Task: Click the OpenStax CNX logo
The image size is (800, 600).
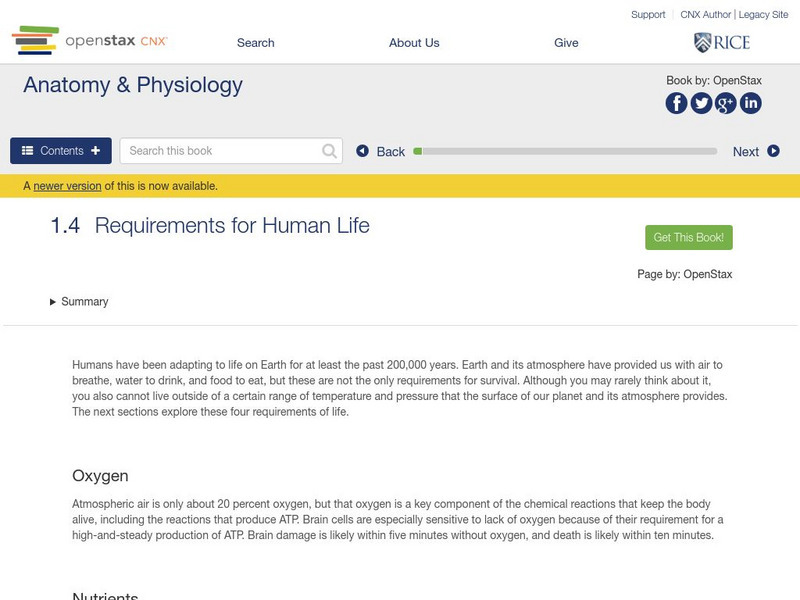Action: click(x=90, y=40)
